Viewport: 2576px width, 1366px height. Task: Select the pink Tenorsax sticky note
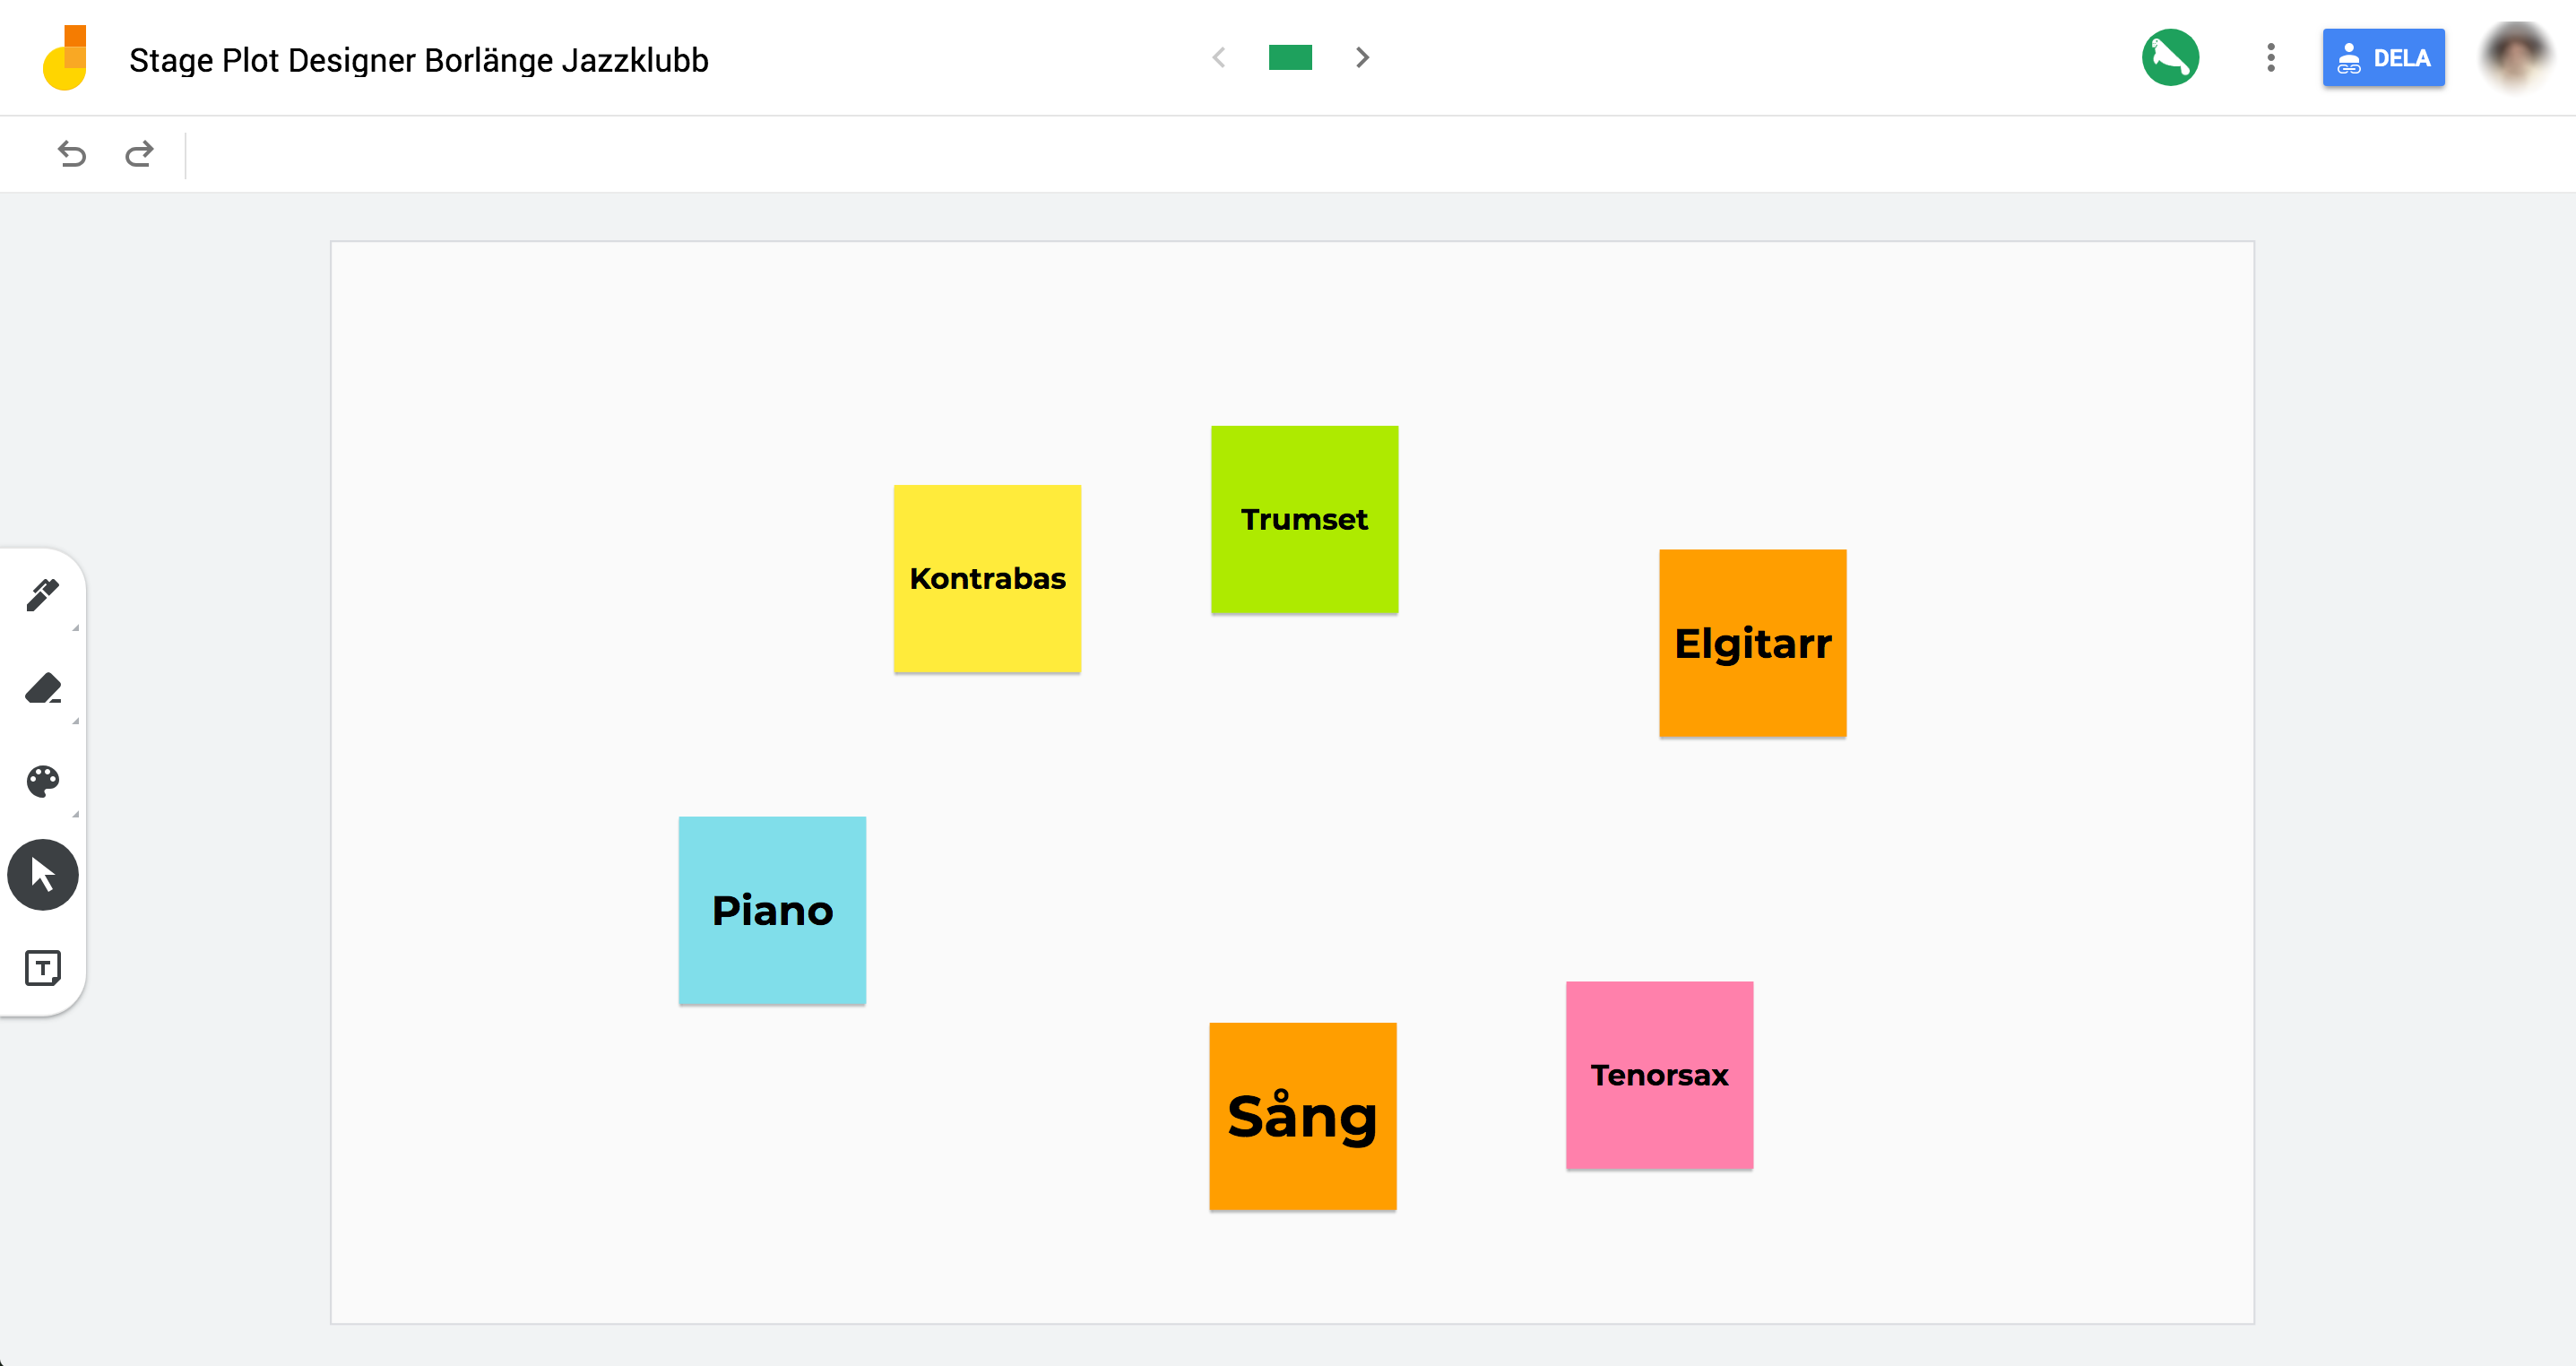click(1659, 1075)
